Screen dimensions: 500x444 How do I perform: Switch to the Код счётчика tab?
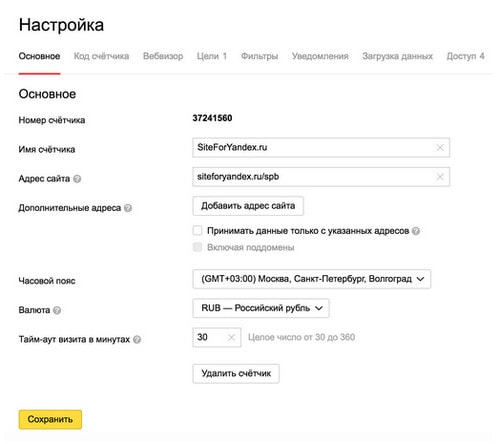point(101,56)
